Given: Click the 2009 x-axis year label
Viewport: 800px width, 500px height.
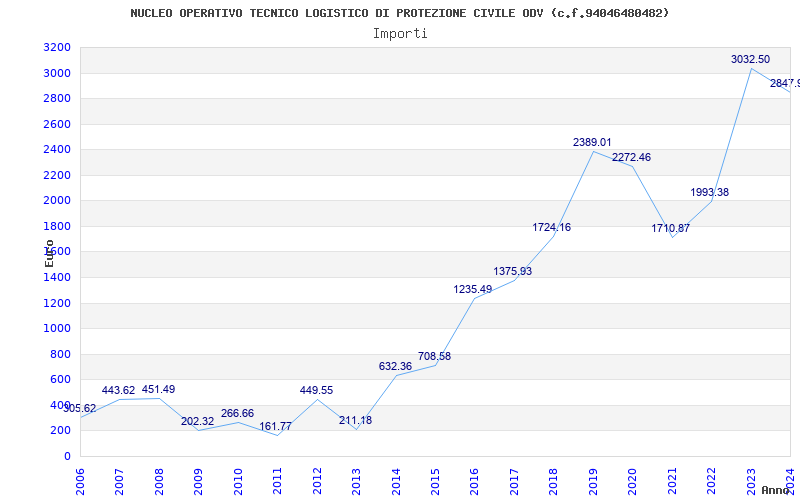Looking at the screenshot, I should click(198, 482).
